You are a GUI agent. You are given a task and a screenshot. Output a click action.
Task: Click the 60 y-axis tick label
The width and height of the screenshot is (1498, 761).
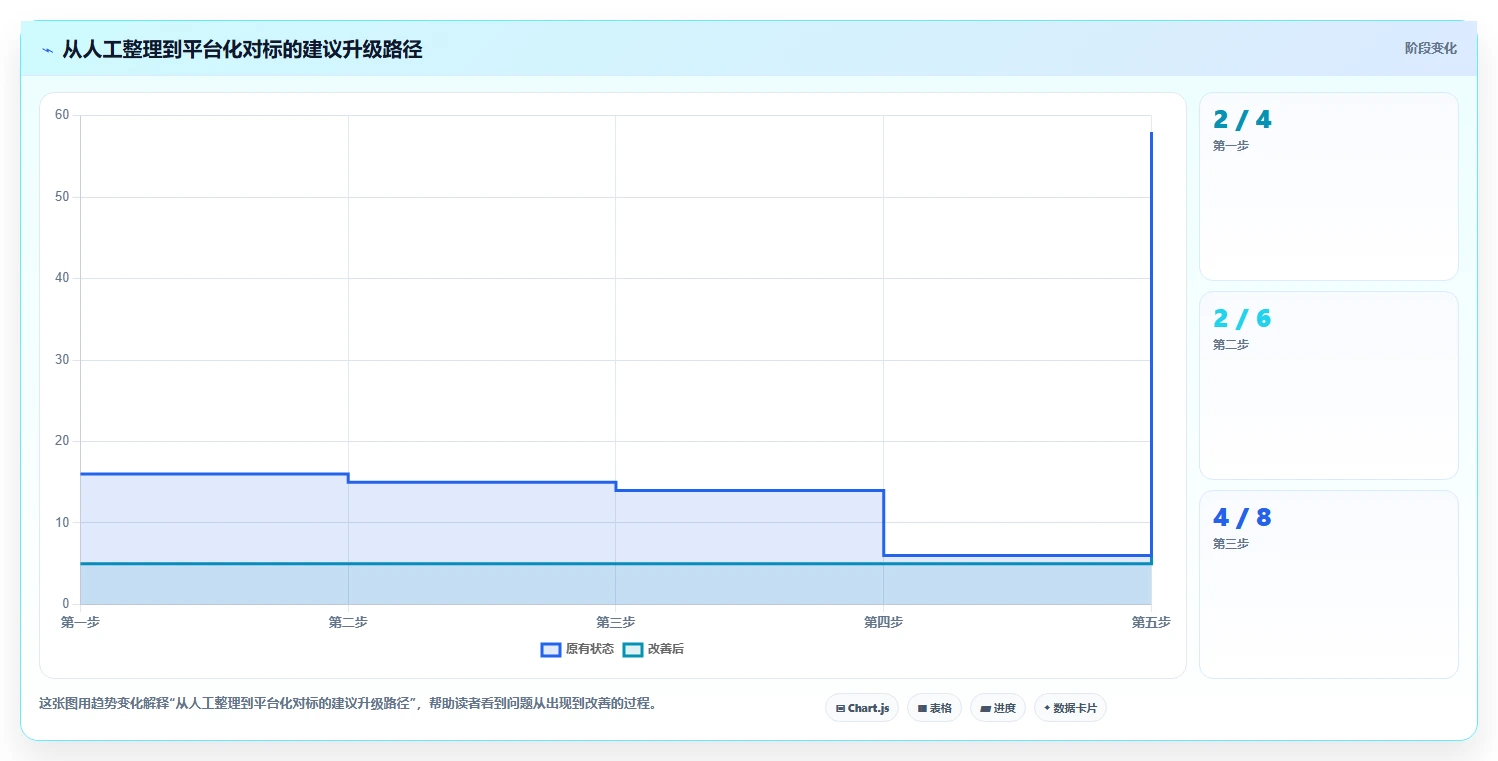pyautogui.click(x=62, y=115)
